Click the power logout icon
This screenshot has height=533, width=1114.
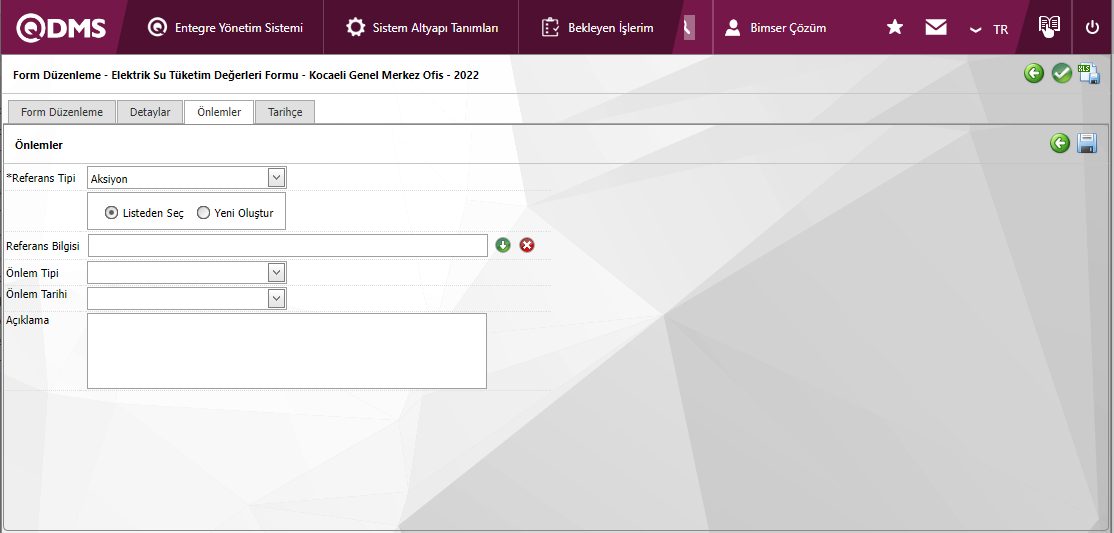click(1092, 28)
